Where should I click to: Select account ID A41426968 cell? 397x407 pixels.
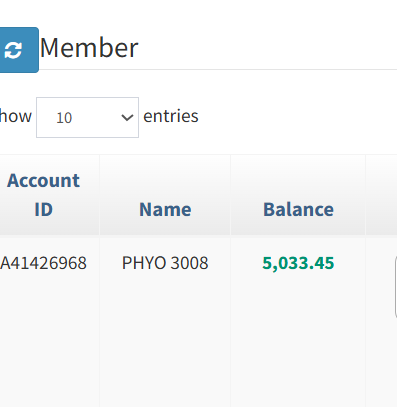click(x=43, y=263)
